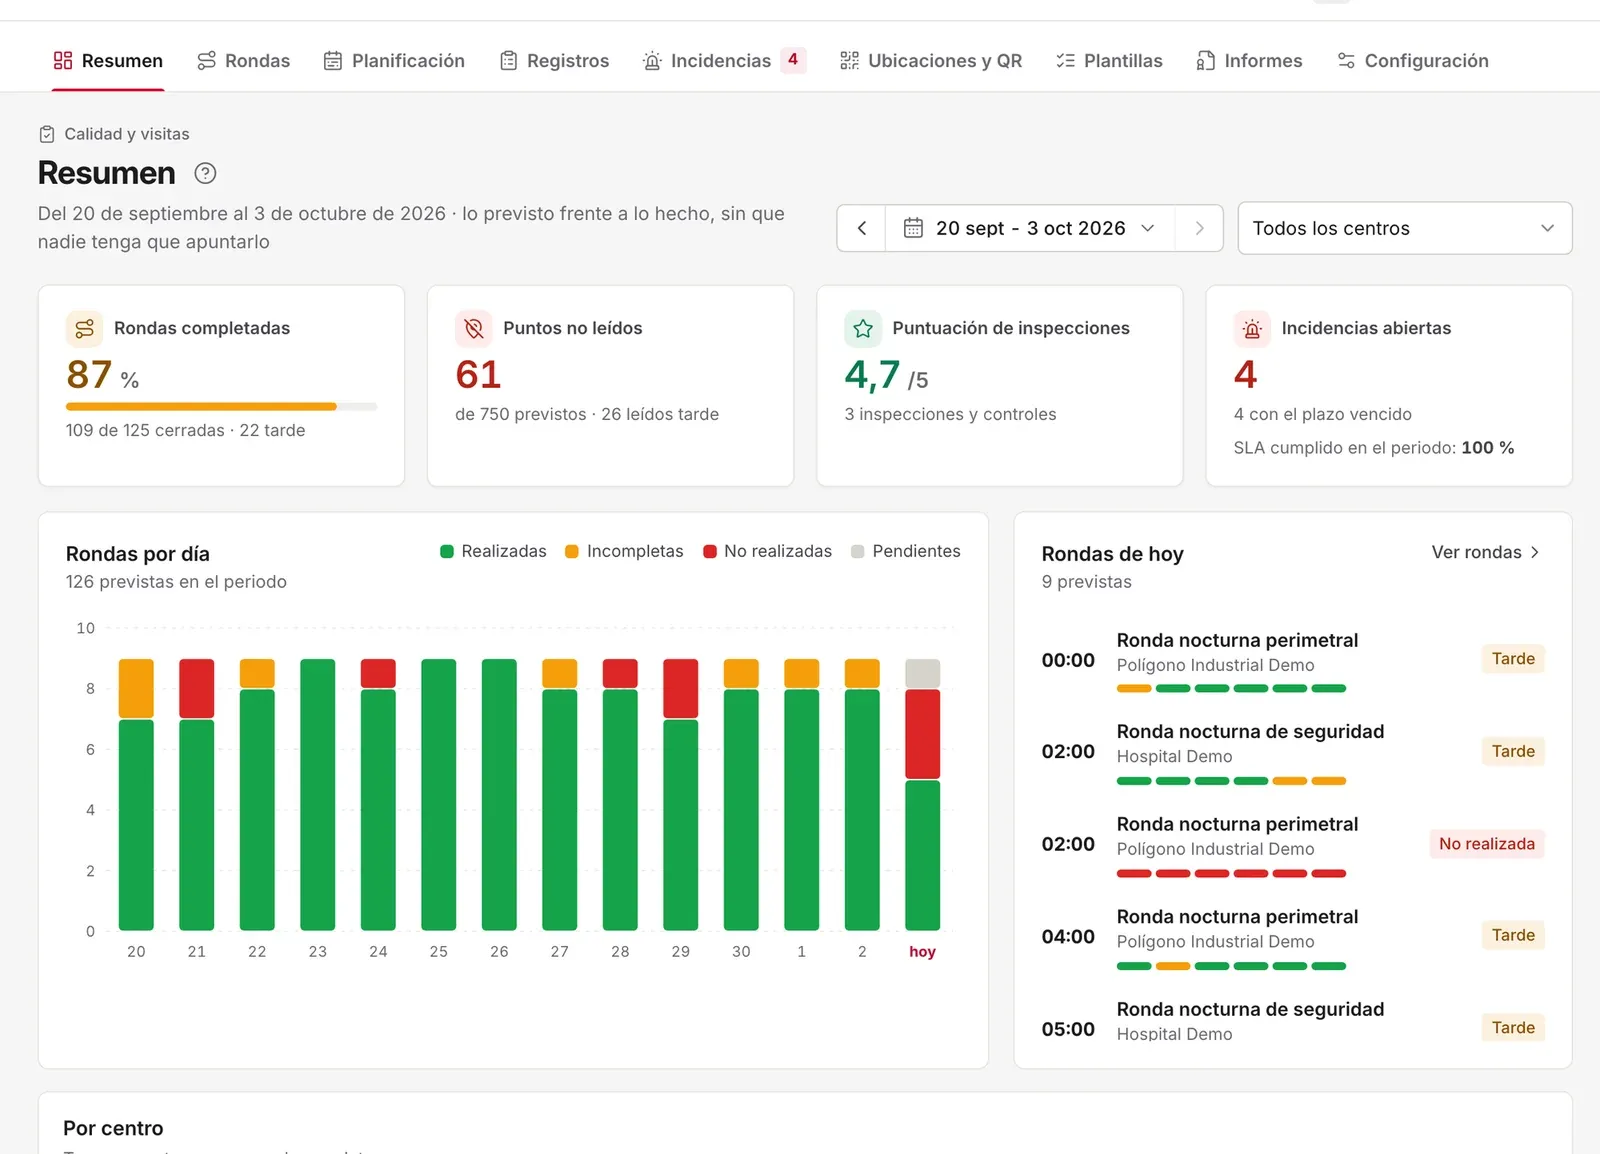Toggle the Pendientes series in the chart legend

click(x=905, y=551)
